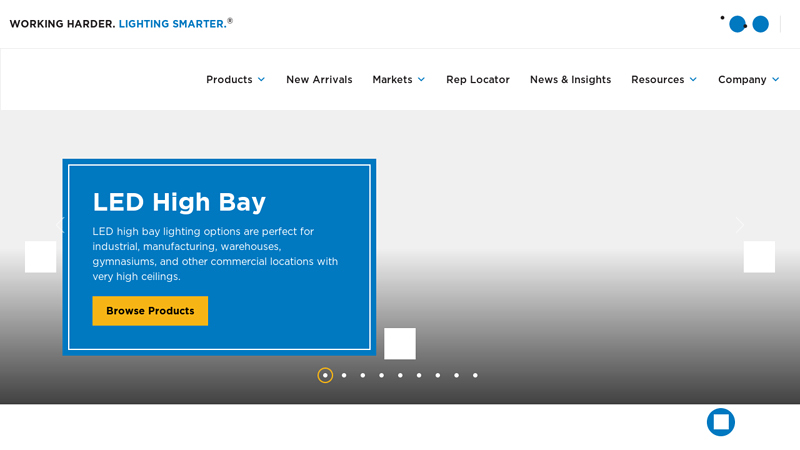Open the Resources dropdown menu
This screenshot has width=800, height=450.
click(663, 80)
